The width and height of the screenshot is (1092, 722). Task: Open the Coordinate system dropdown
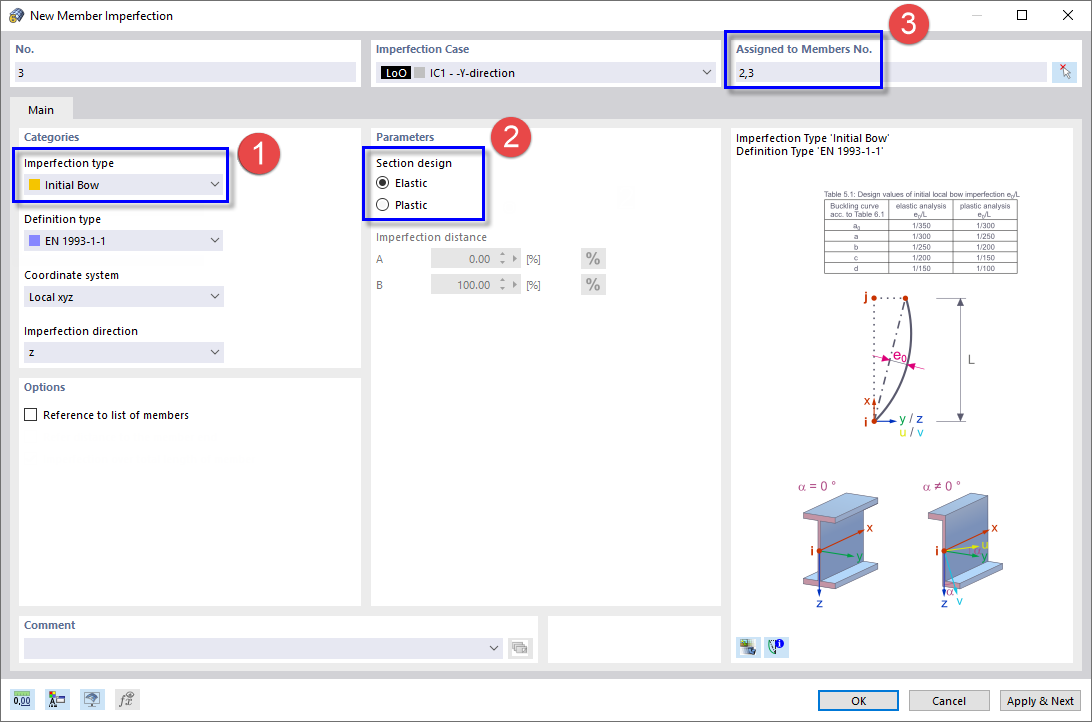coord(214,296)
